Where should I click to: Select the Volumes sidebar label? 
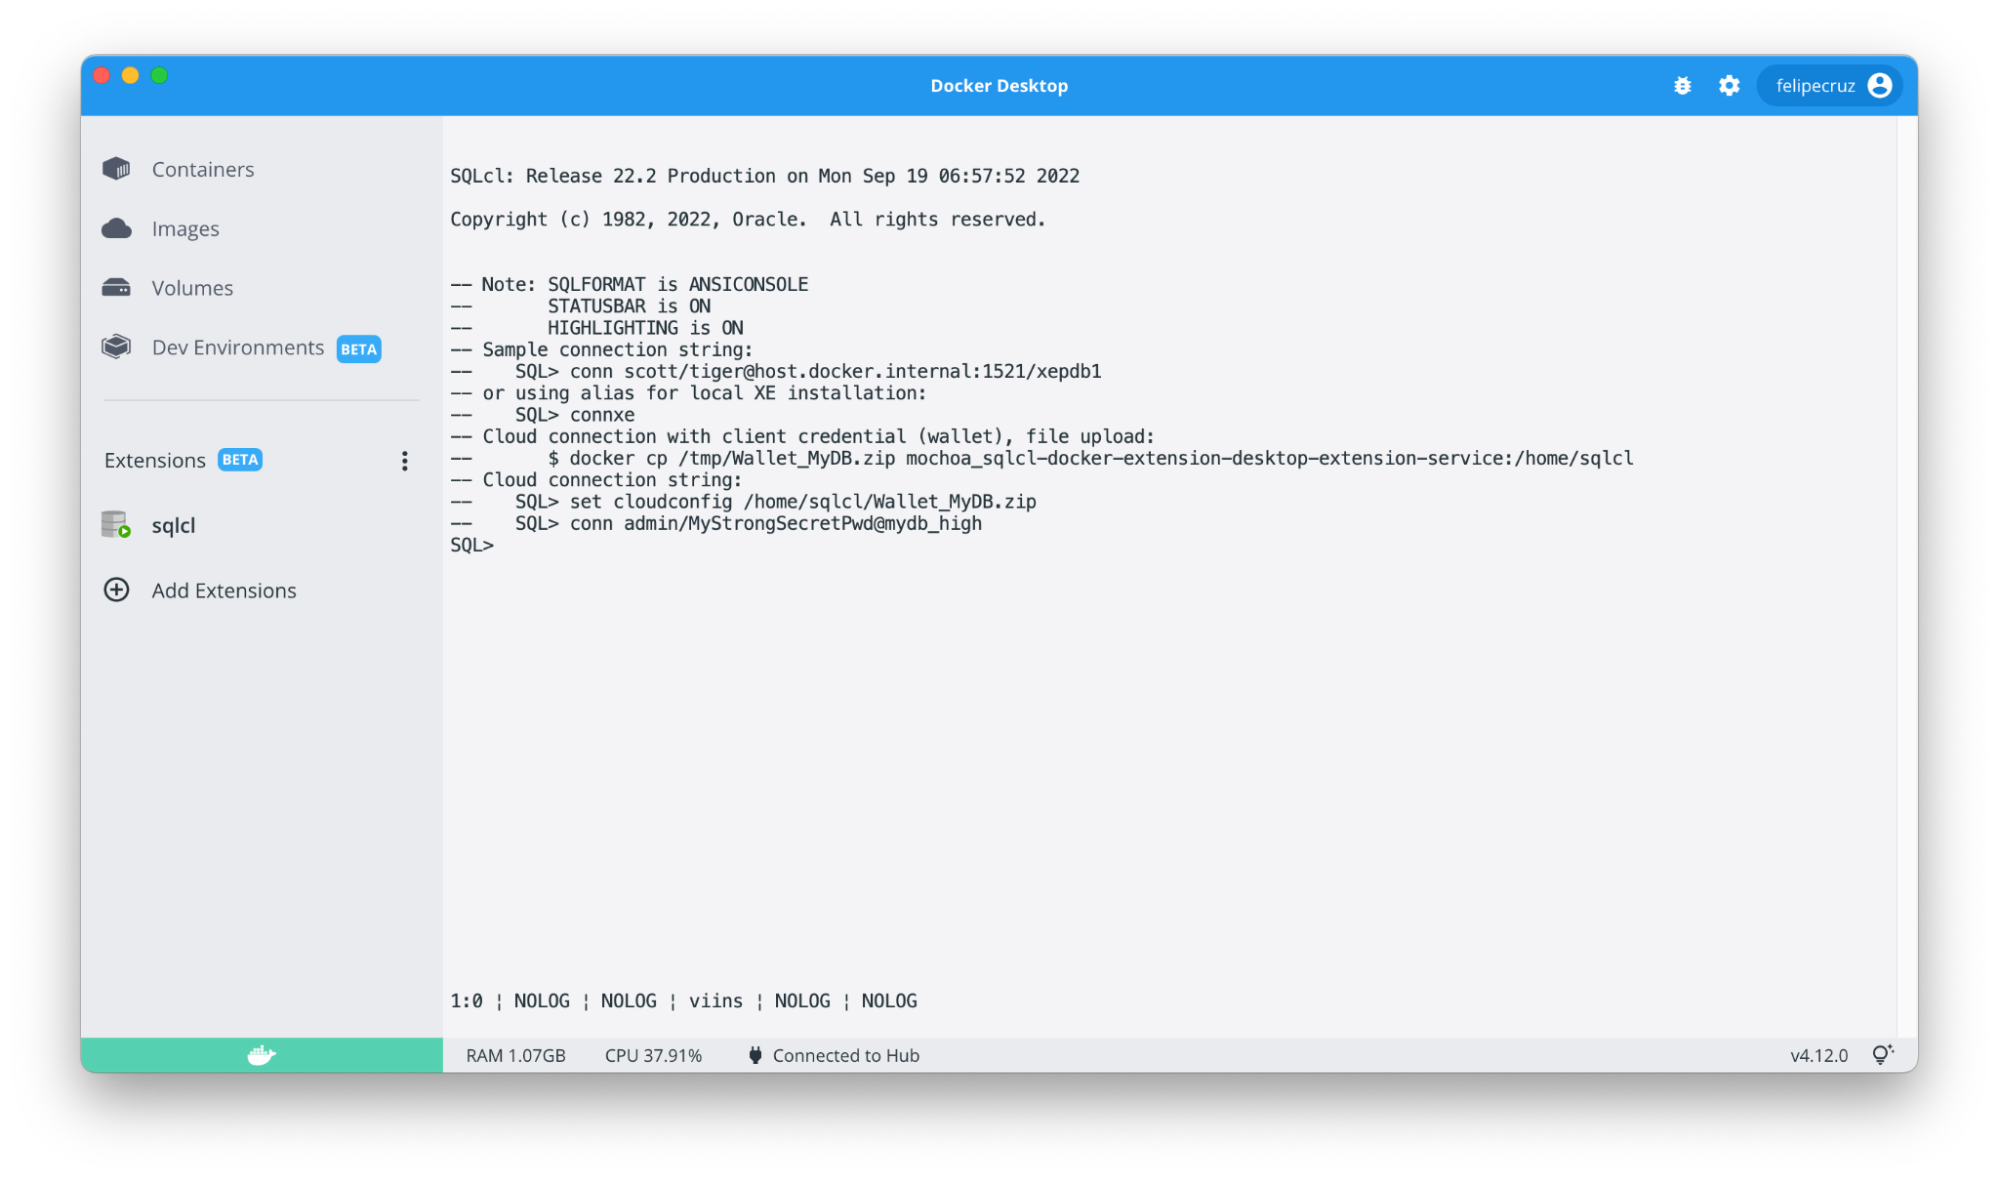point(192,288)
